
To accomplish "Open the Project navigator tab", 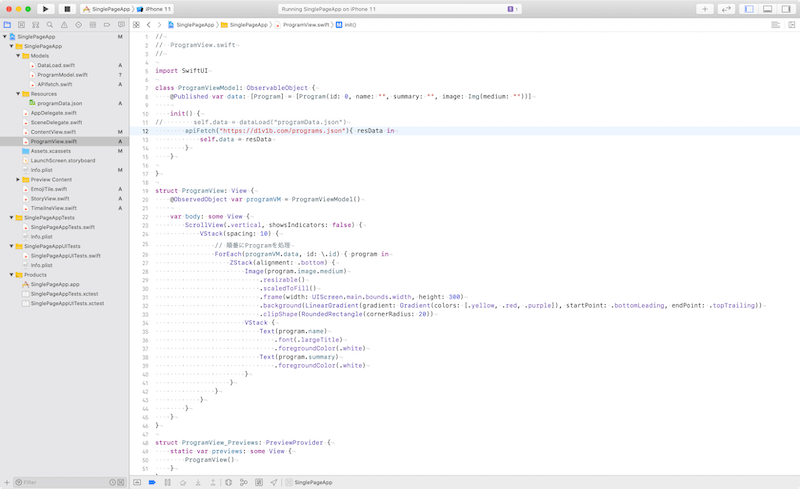I will point(7,25).
